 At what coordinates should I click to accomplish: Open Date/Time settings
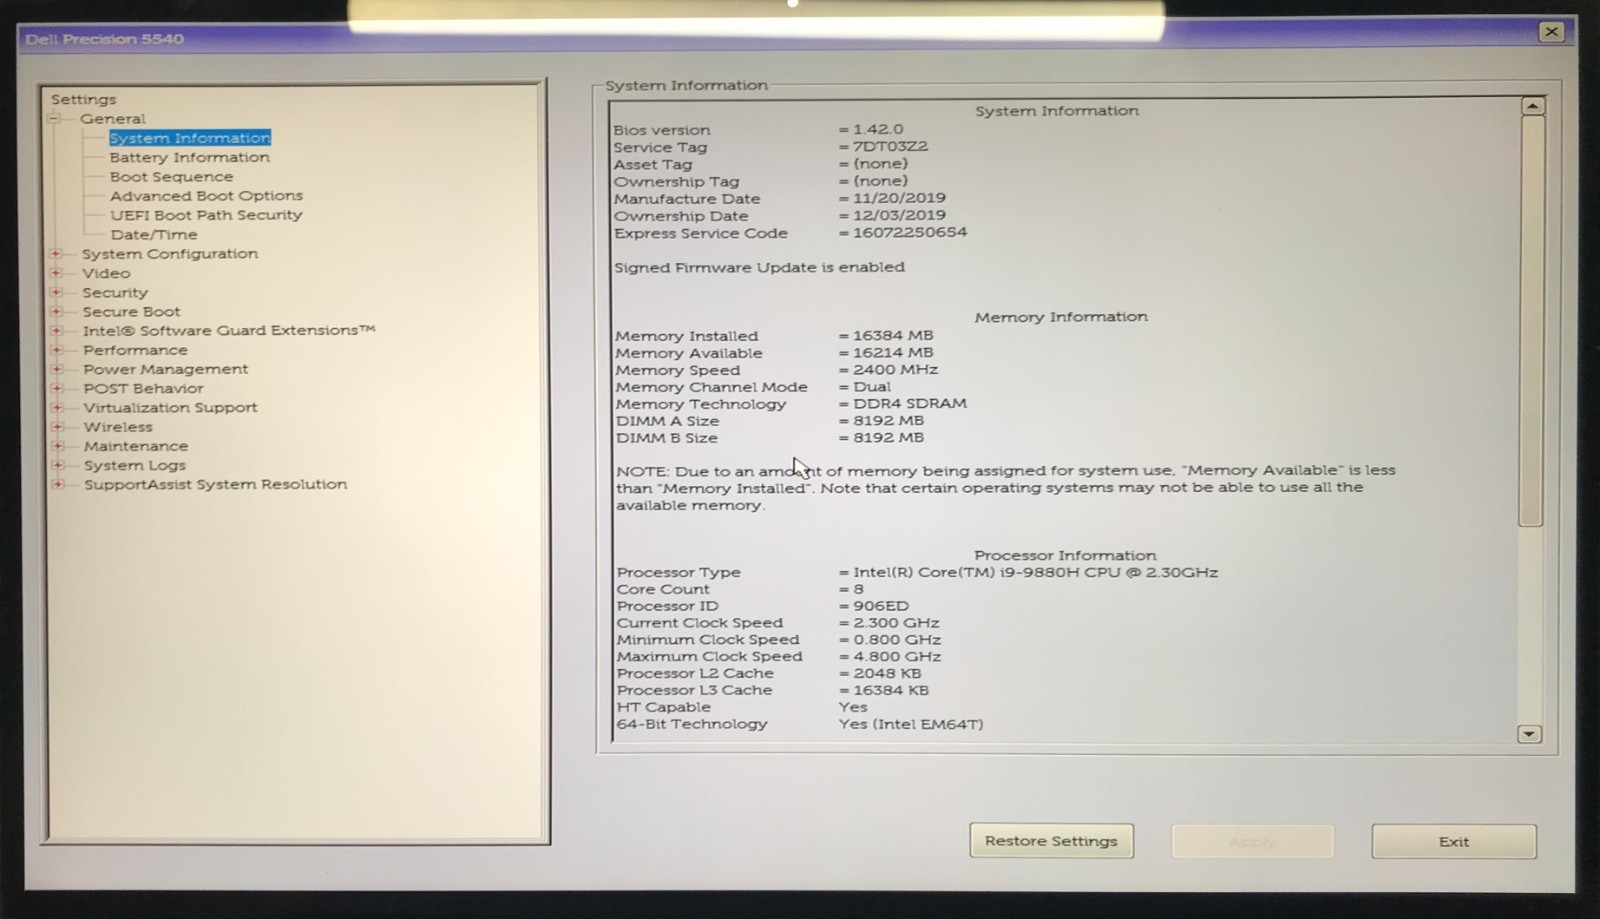154,234
